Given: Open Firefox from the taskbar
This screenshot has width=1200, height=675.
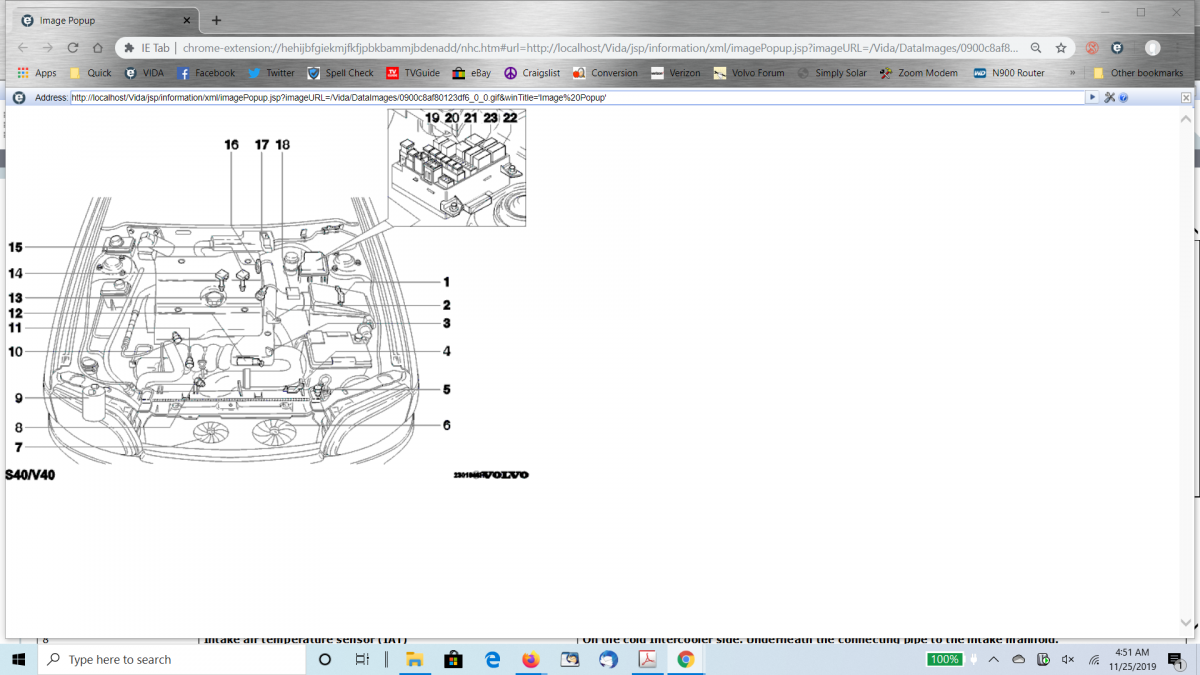Looking at the screenshot, I should [530, 660].
